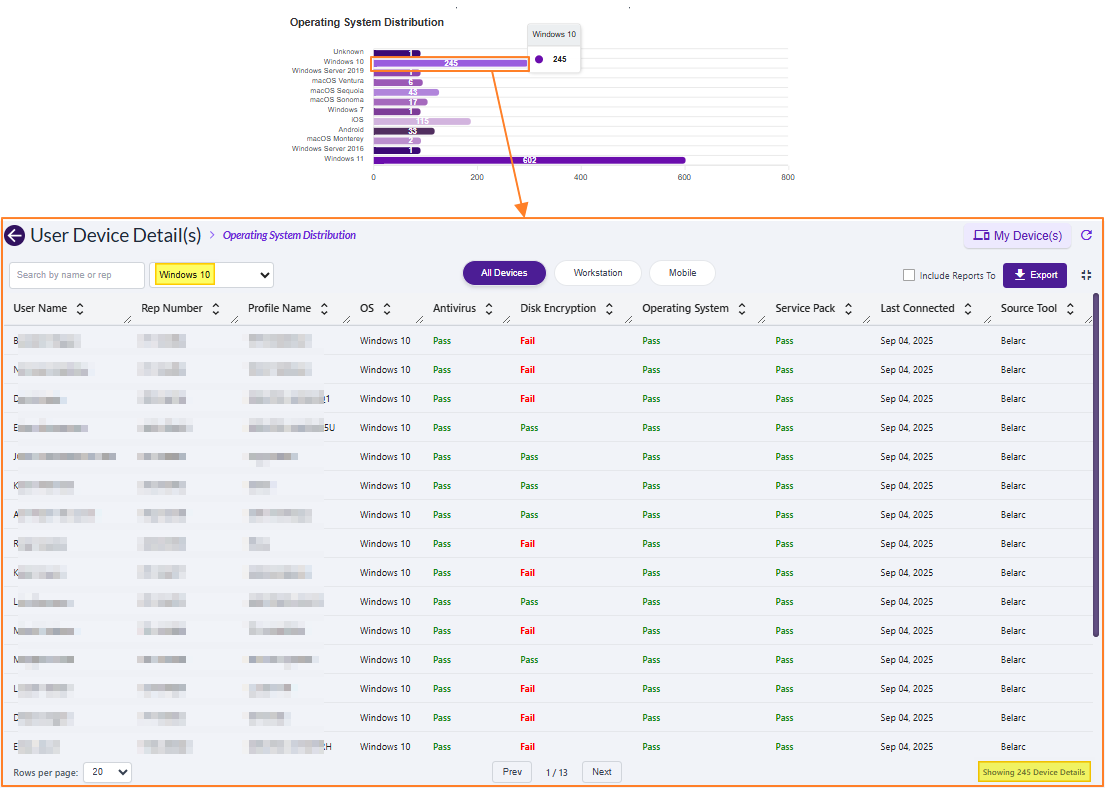
Task: Sort by Last Connected column arrows
Action: [x=968, y=309]
